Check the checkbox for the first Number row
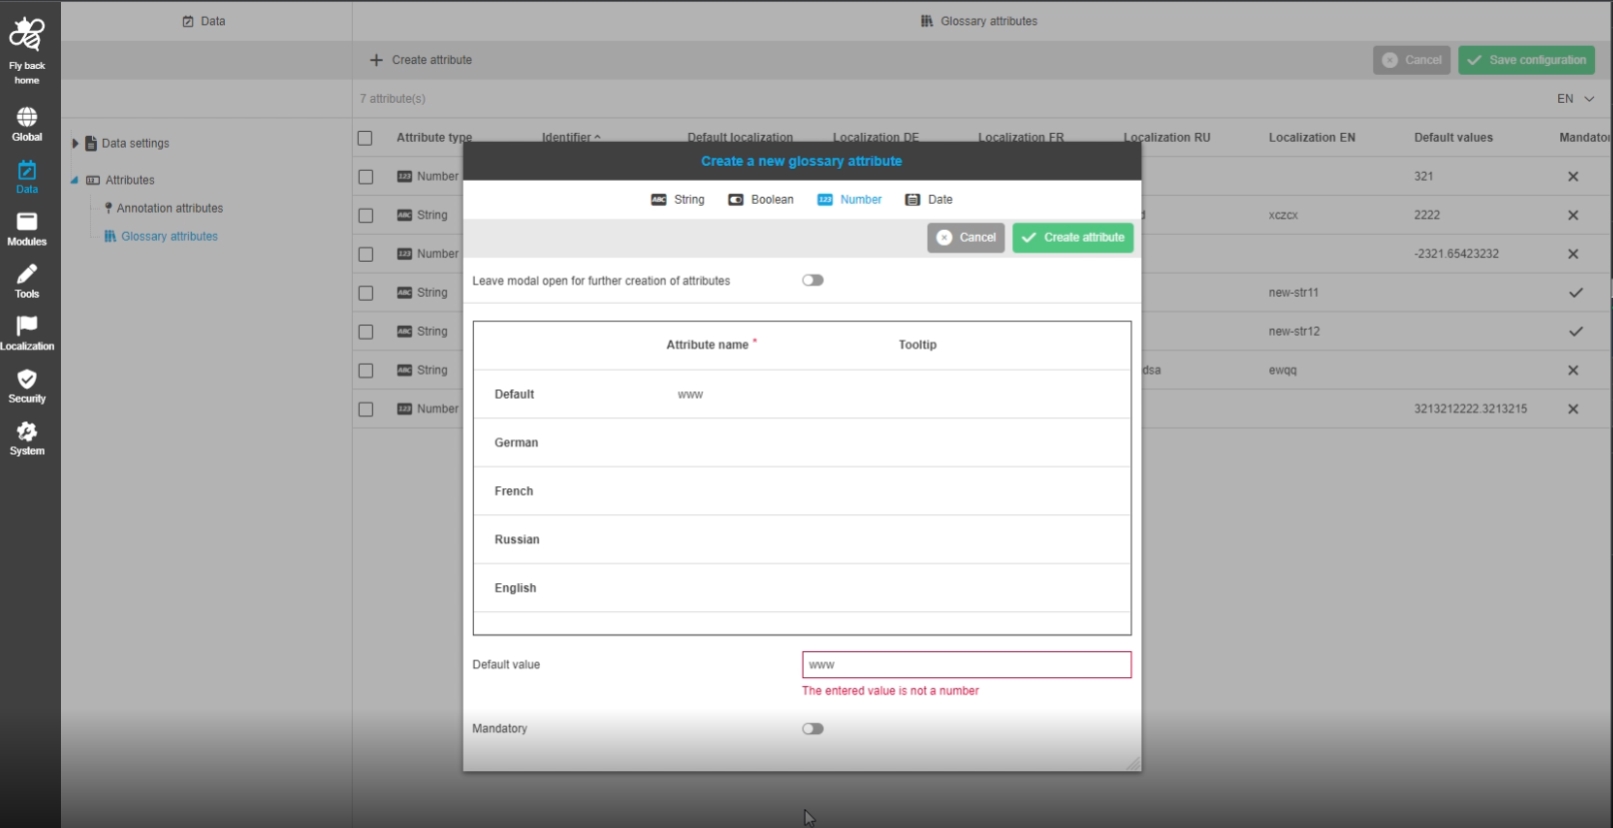The image size is (1613, 828). pos(366,177)
